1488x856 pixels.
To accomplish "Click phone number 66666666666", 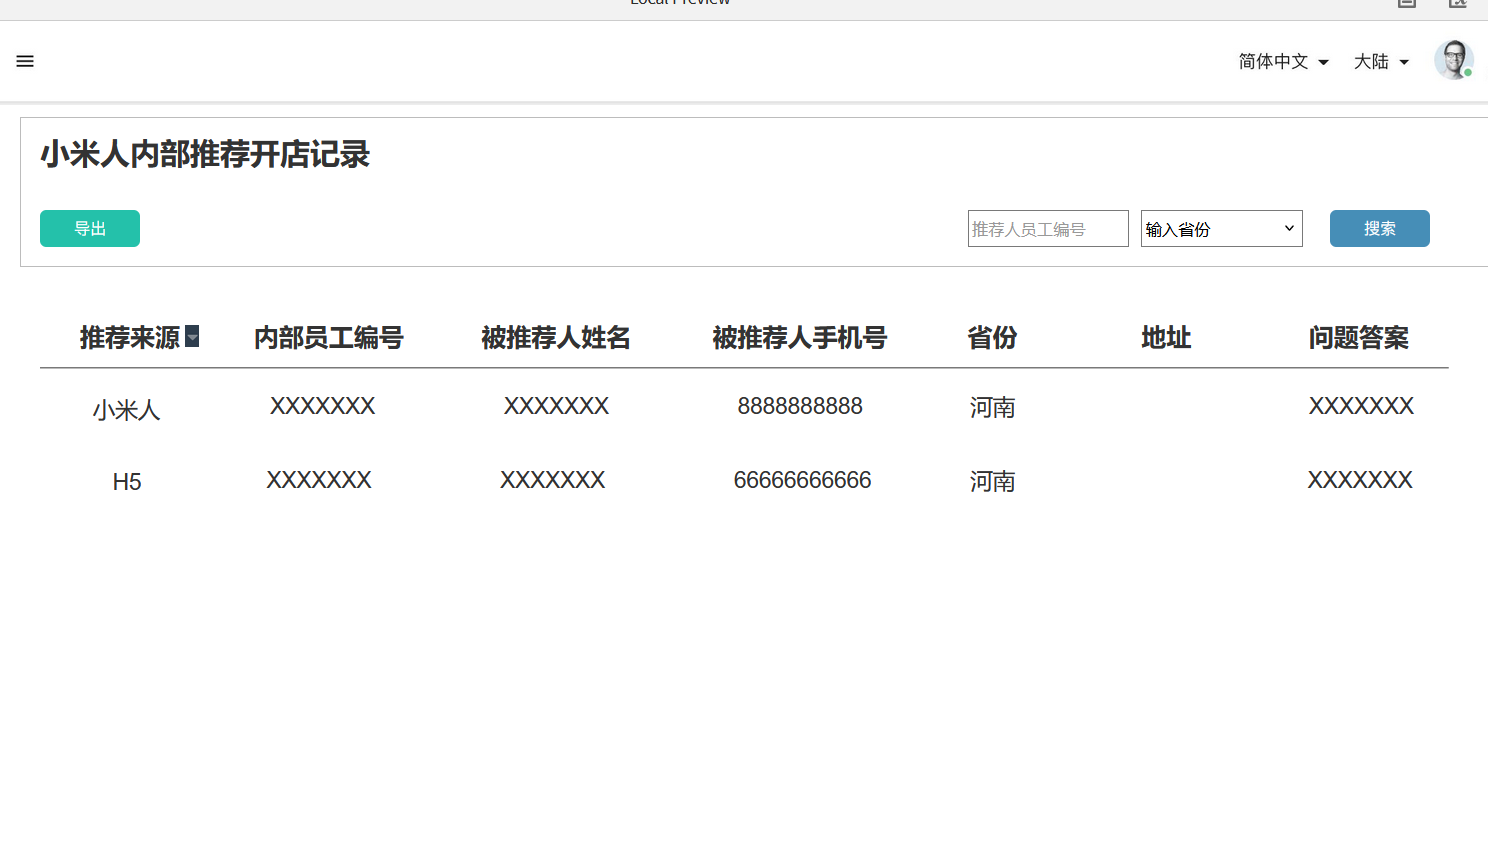I will click(x=802, y=480).
